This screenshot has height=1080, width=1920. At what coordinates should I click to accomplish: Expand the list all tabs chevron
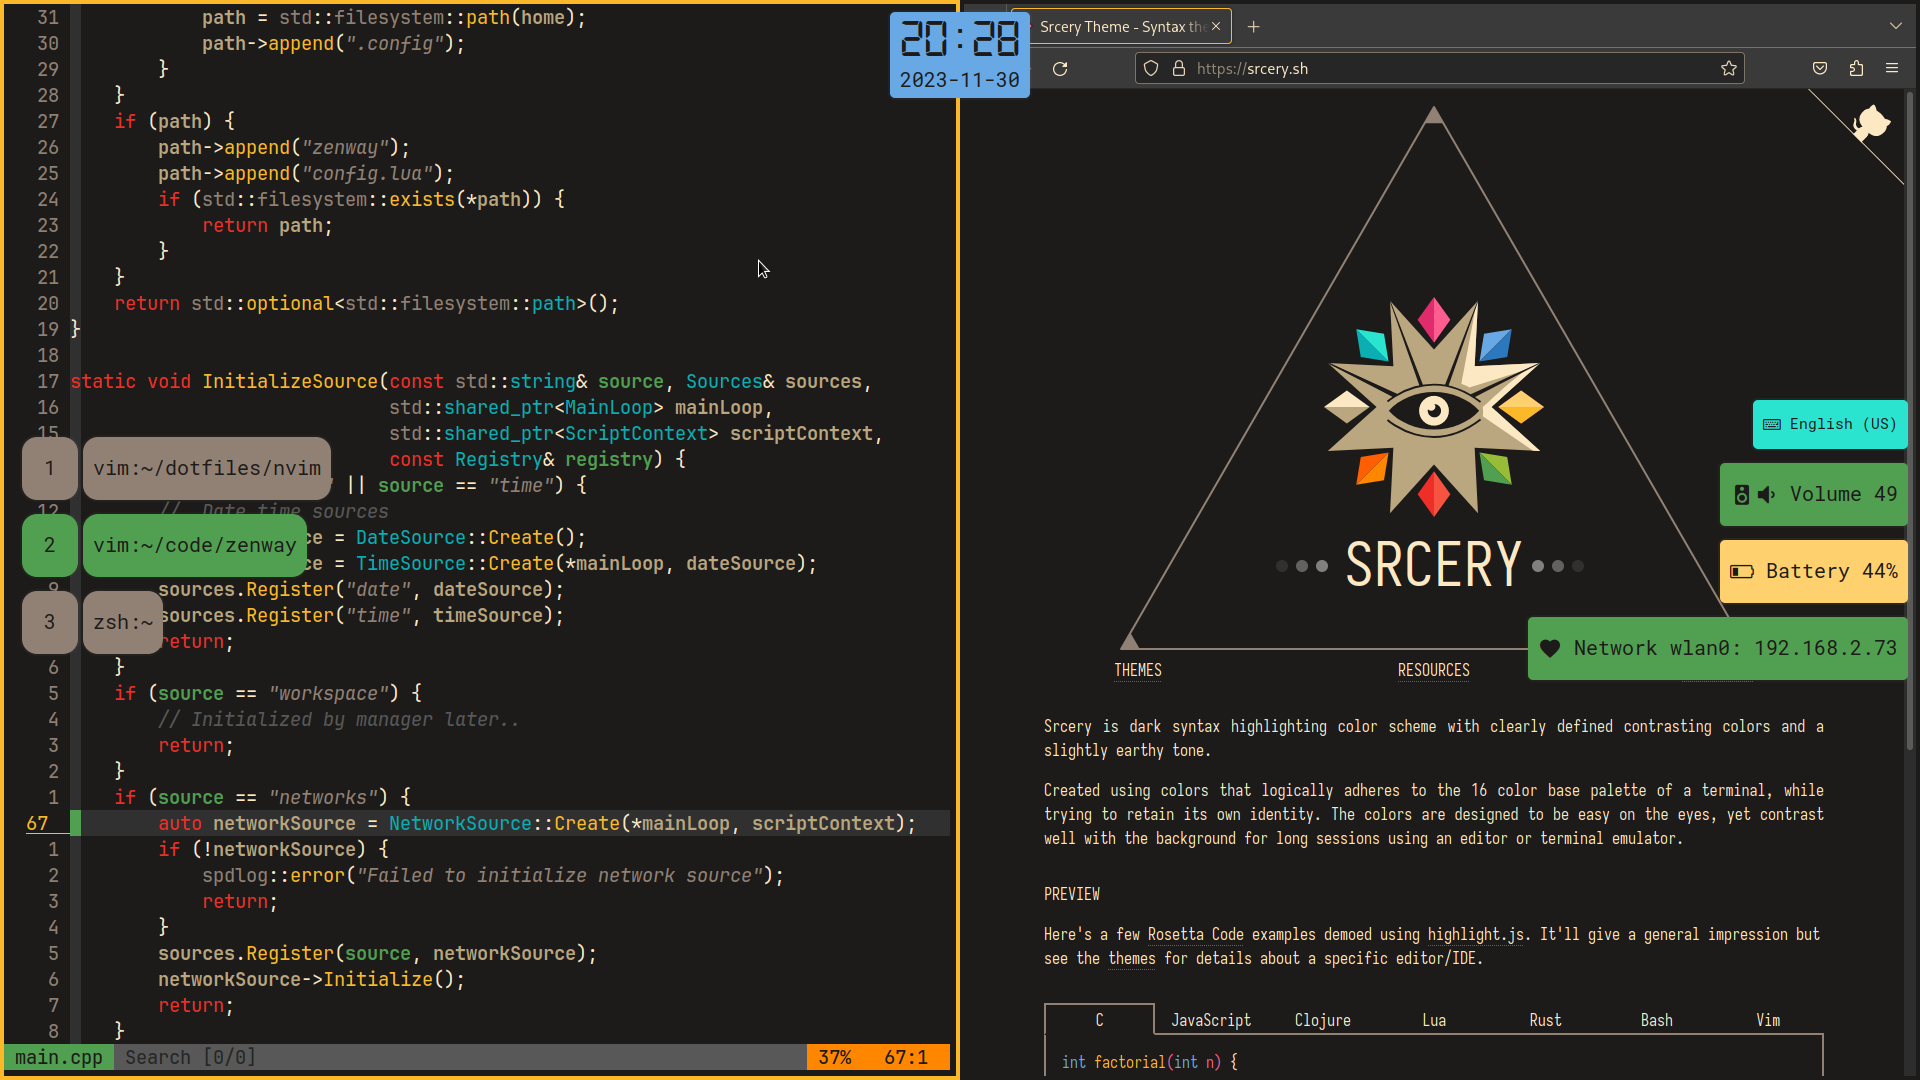(1895, 27)
